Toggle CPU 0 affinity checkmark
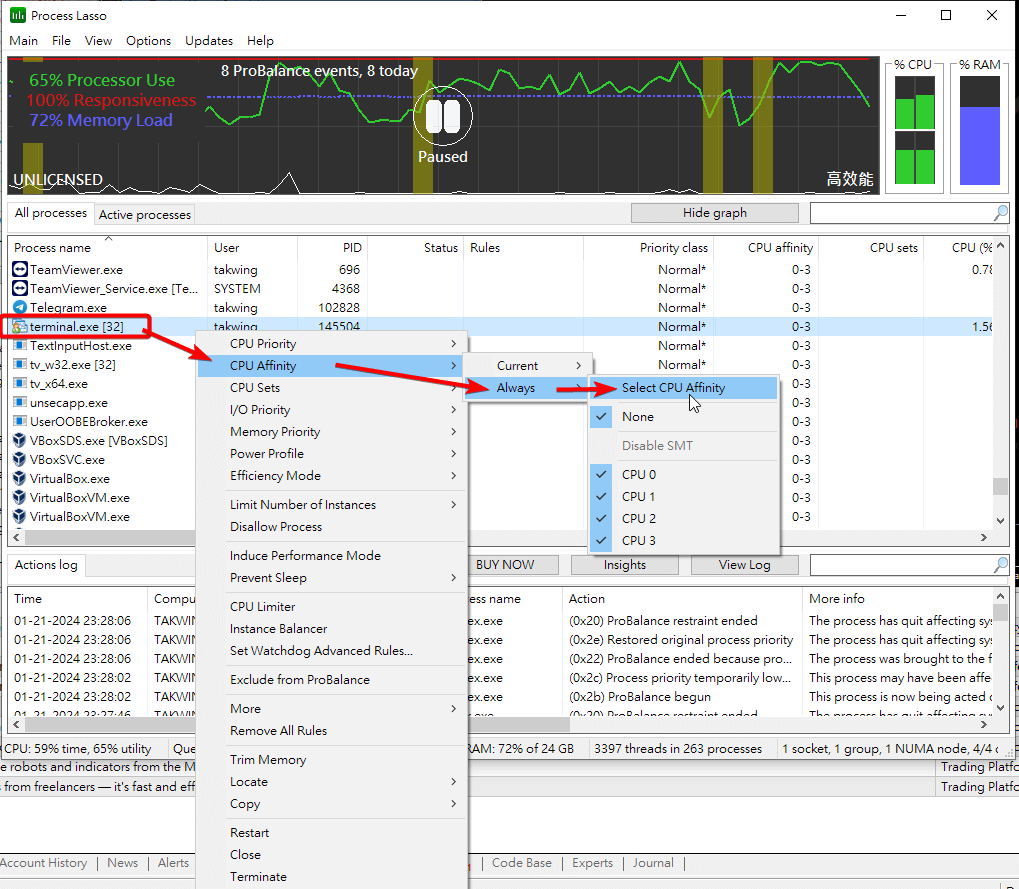1019x889 pixels. click(601, 474)
